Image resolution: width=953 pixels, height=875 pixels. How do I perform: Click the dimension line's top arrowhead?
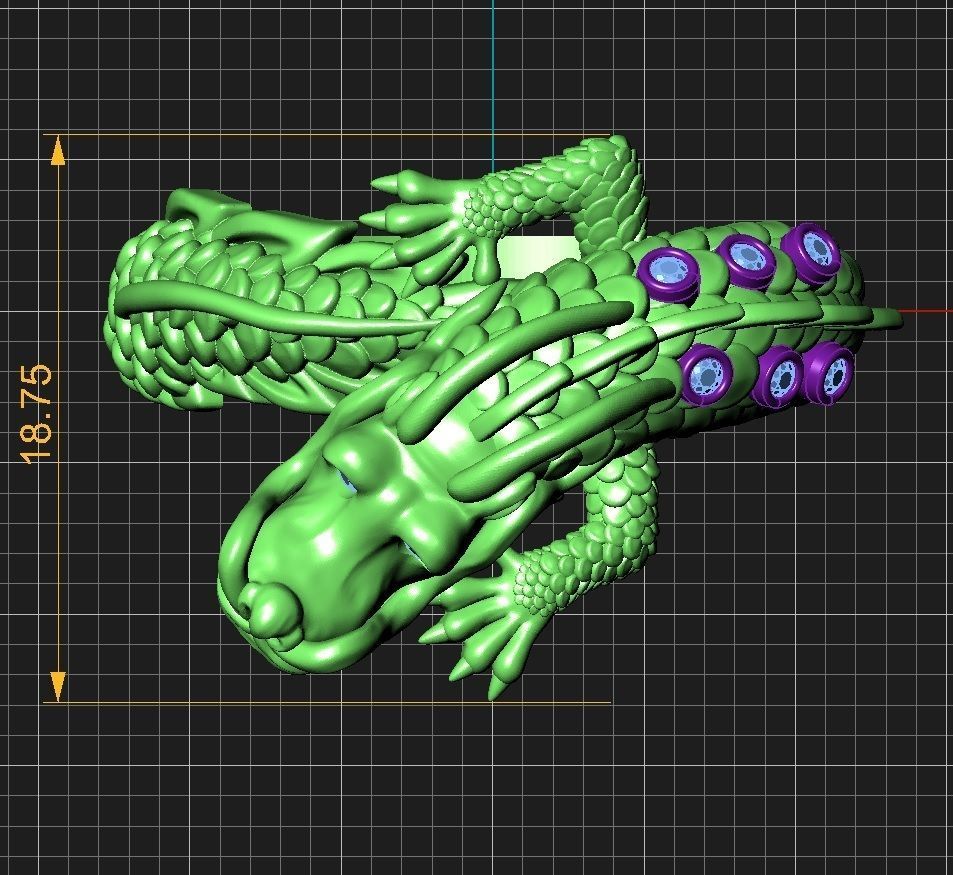point(58,150)
